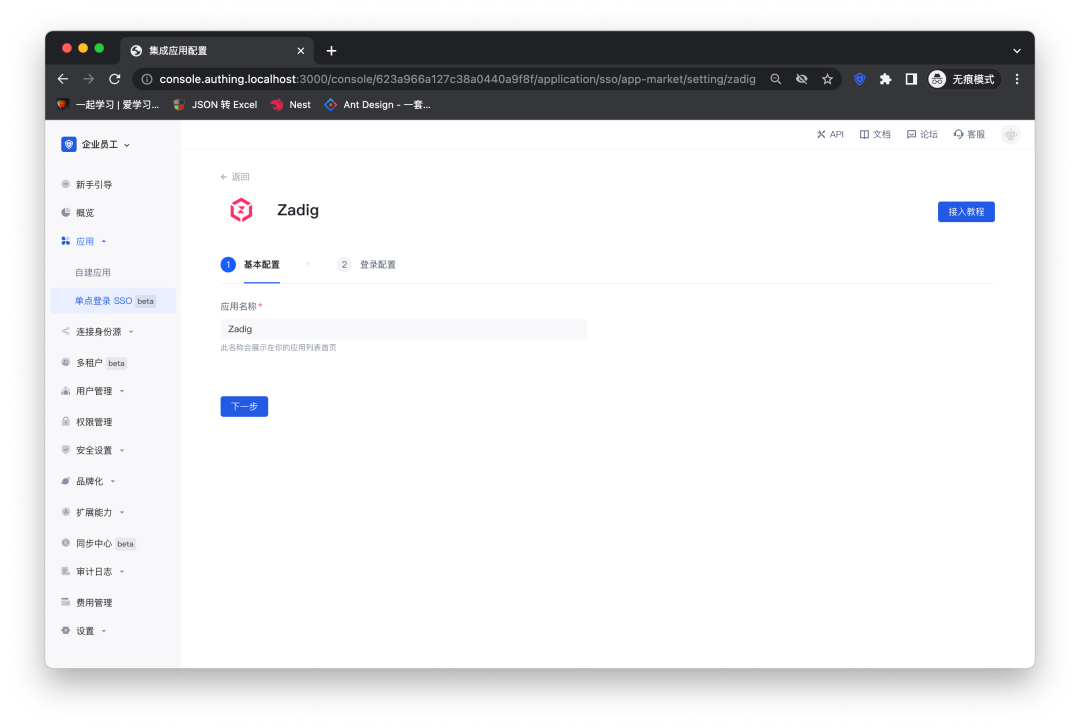Go back using the 返回 link
This screenshot has width=1080, height=728.
pos(235,177)
